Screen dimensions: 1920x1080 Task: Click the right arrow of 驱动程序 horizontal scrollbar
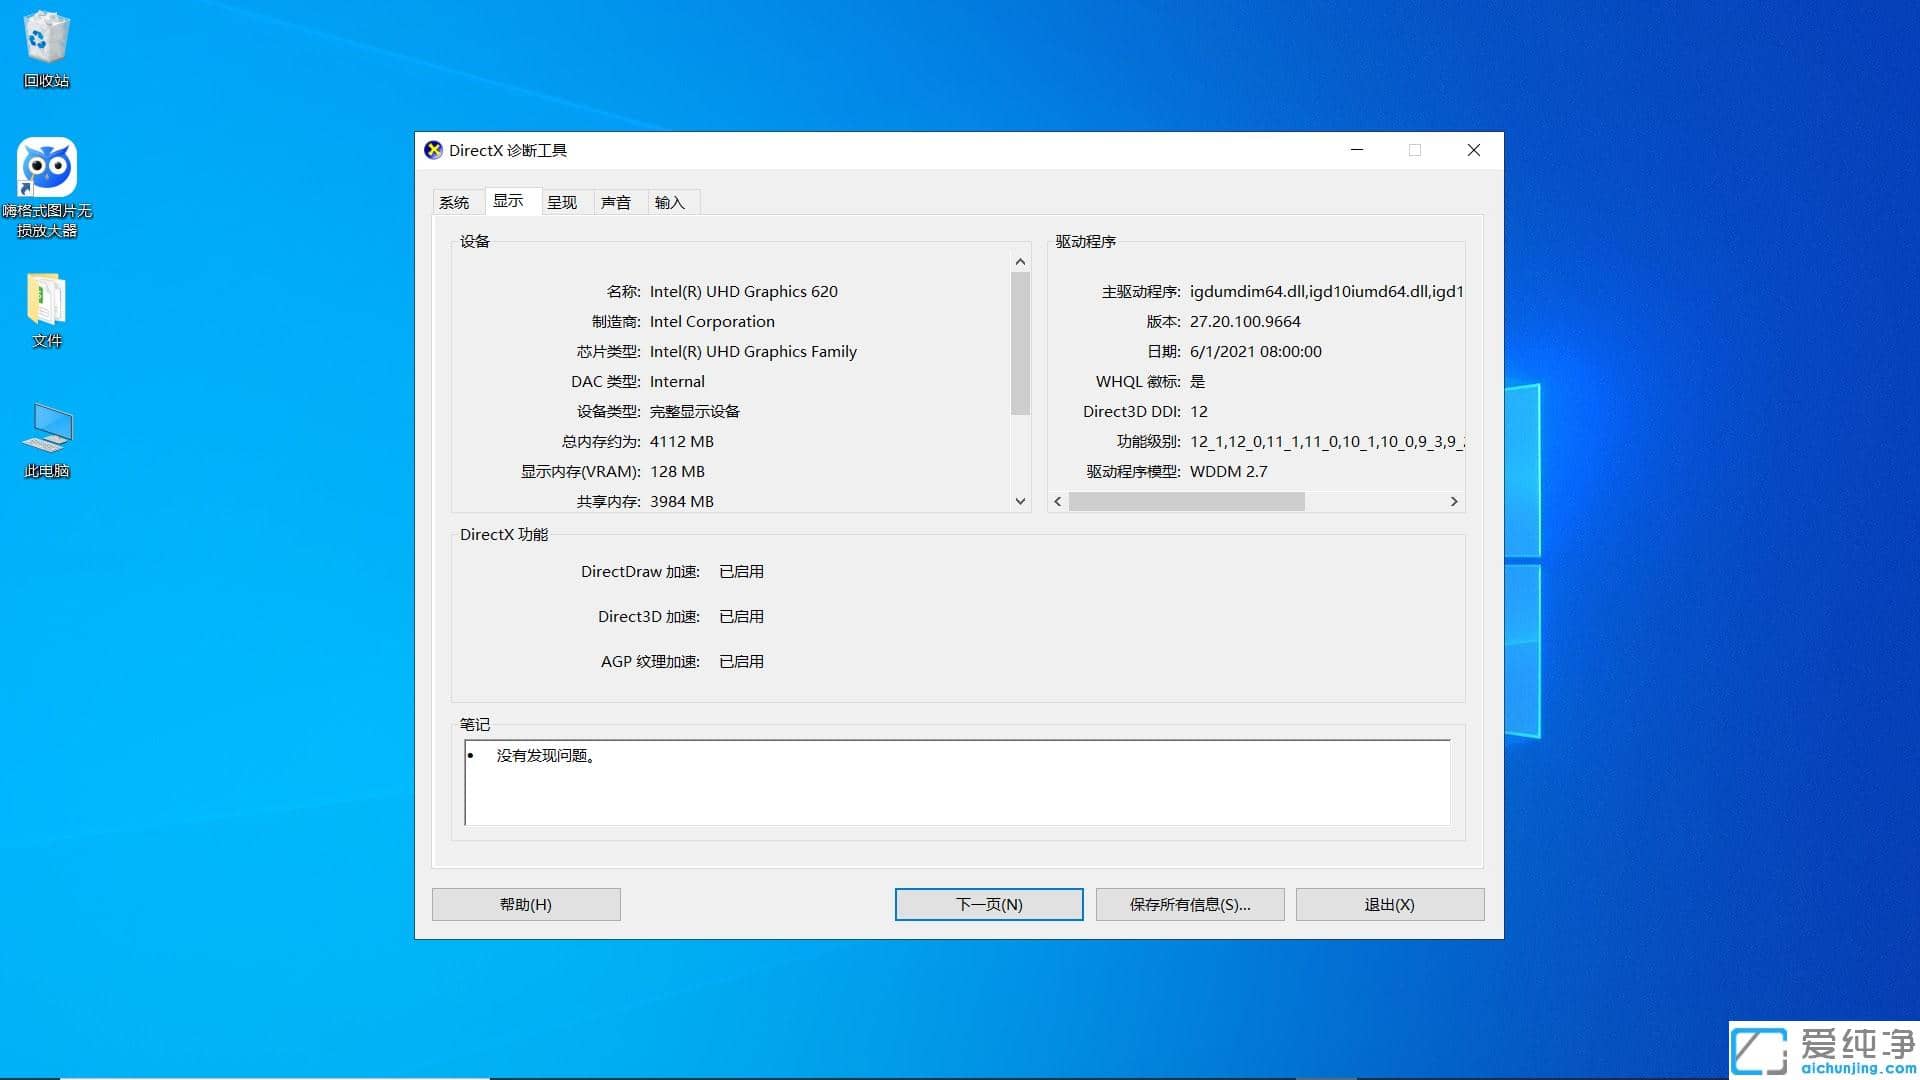pos(1454,501)
